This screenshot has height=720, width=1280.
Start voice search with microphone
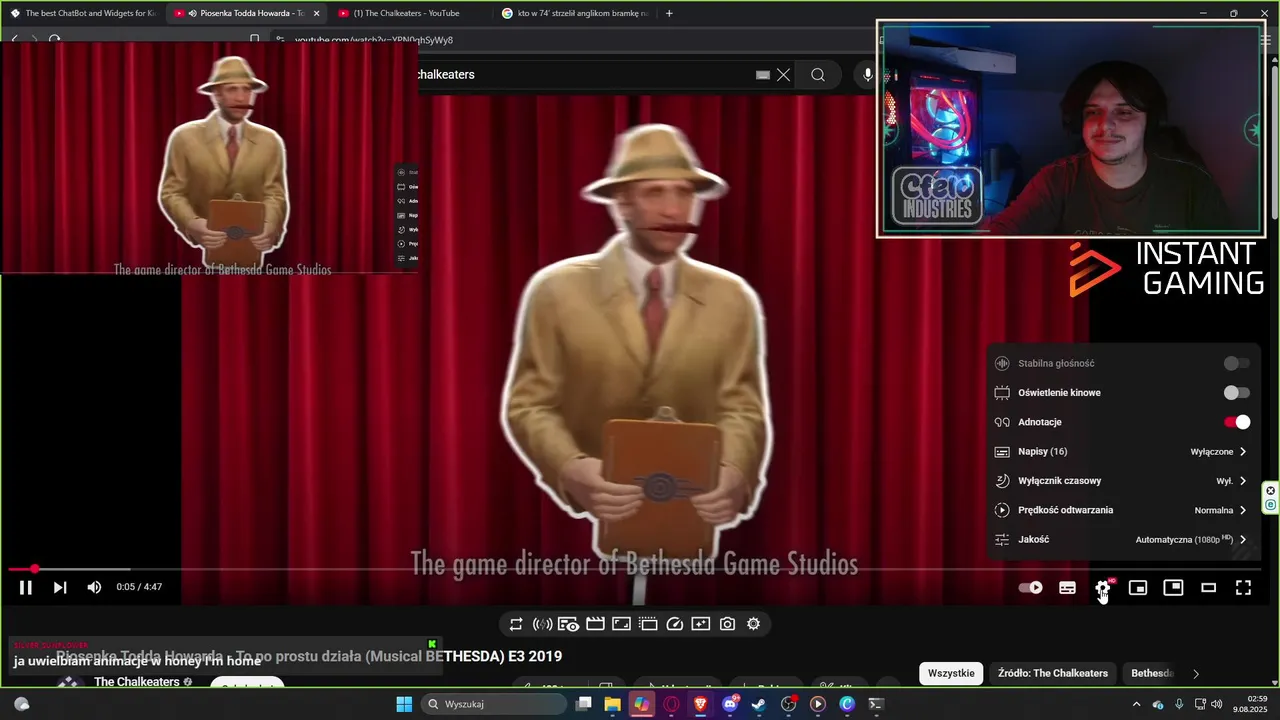pyautogui.click(x=867, y=75)
